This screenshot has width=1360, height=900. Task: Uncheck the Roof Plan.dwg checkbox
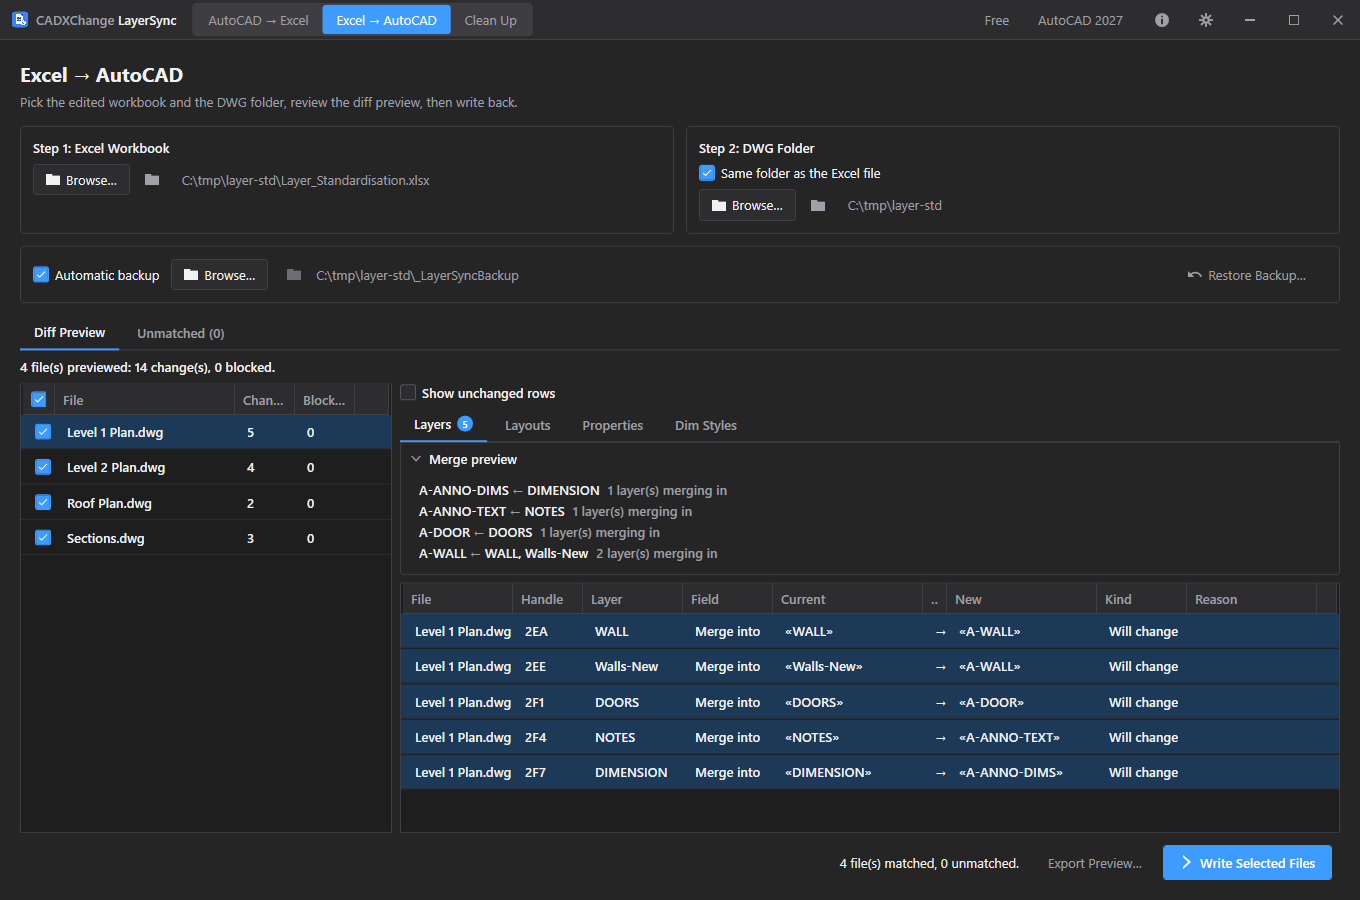pos(43,502)
